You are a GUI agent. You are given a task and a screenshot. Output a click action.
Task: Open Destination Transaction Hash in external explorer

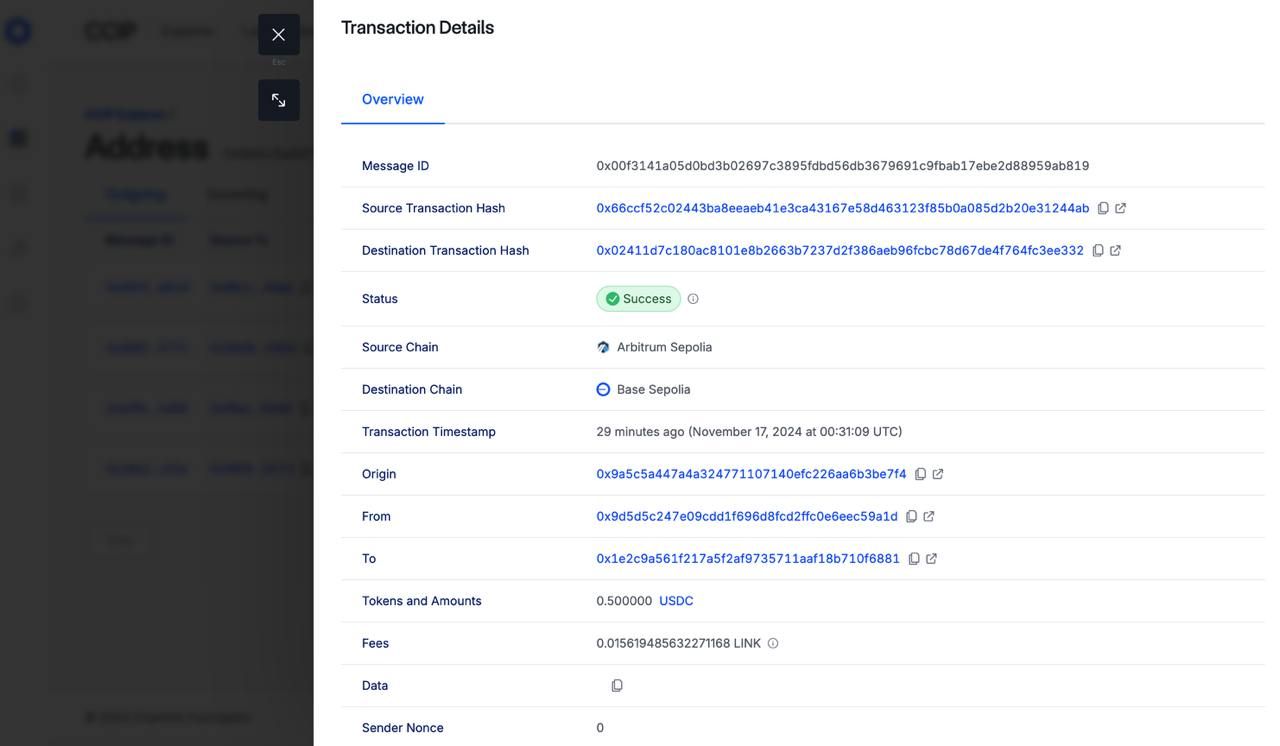coord(1115,251)
